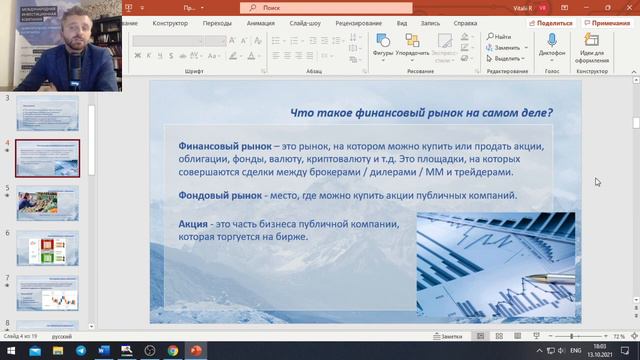Open the Windows Start menu
This screenshot has width=640, height=360.
click(11, 351)
